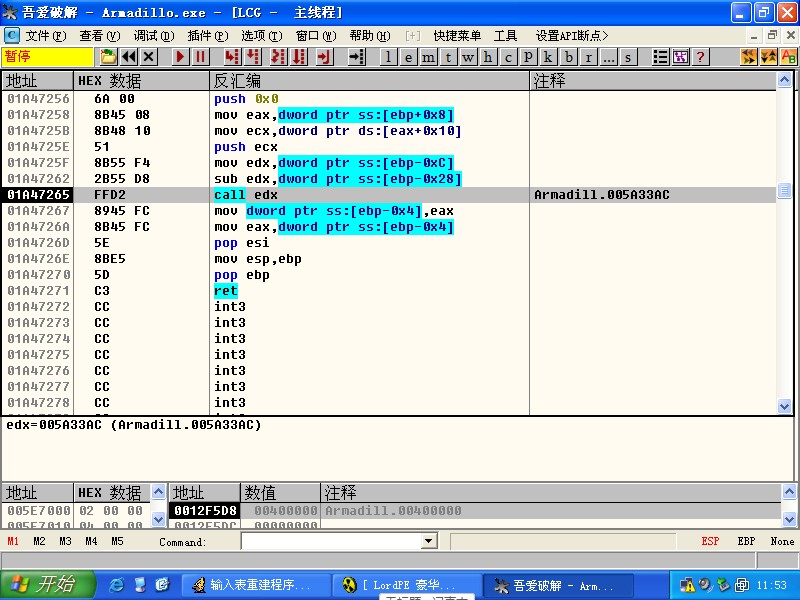Open the LordPE taskbar button
The image size is (800, 600).
[x=407, y=585]
